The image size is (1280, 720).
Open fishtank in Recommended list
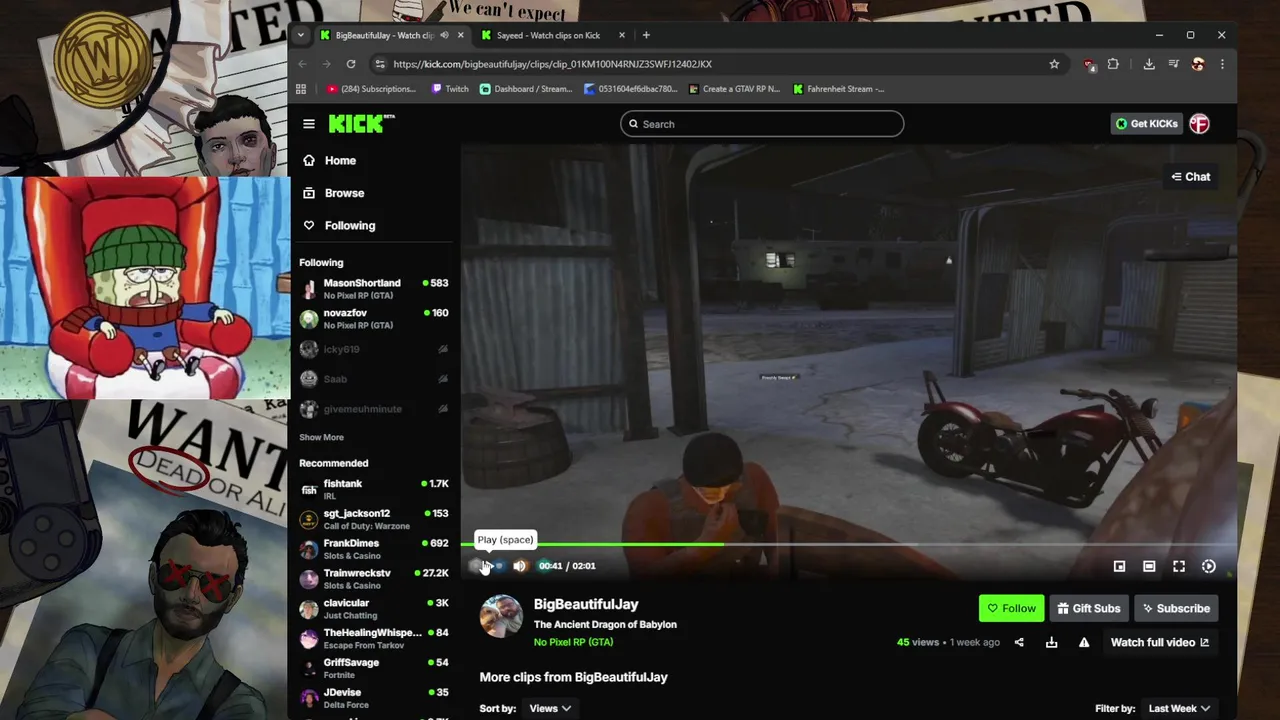click(x=374, y=489)
